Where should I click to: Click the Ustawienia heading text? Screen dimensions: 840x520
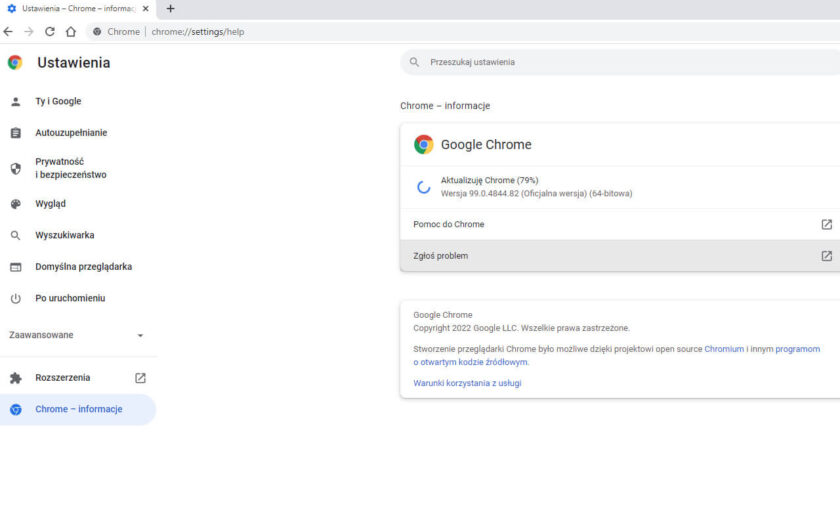click(x=74, y=63)
